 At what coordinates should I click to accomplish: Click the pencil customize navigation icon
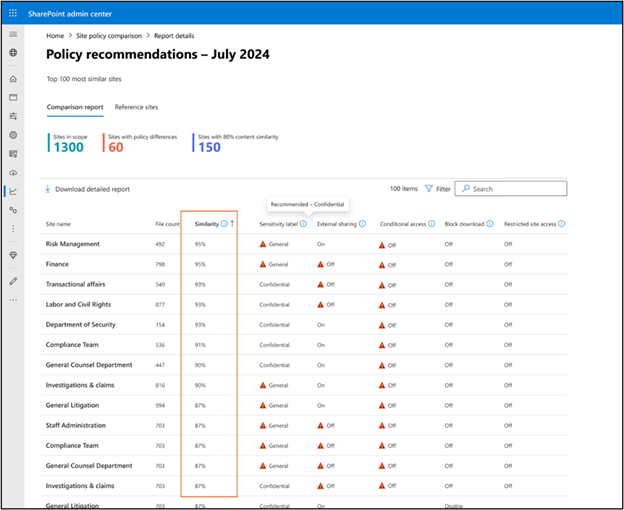13,281
